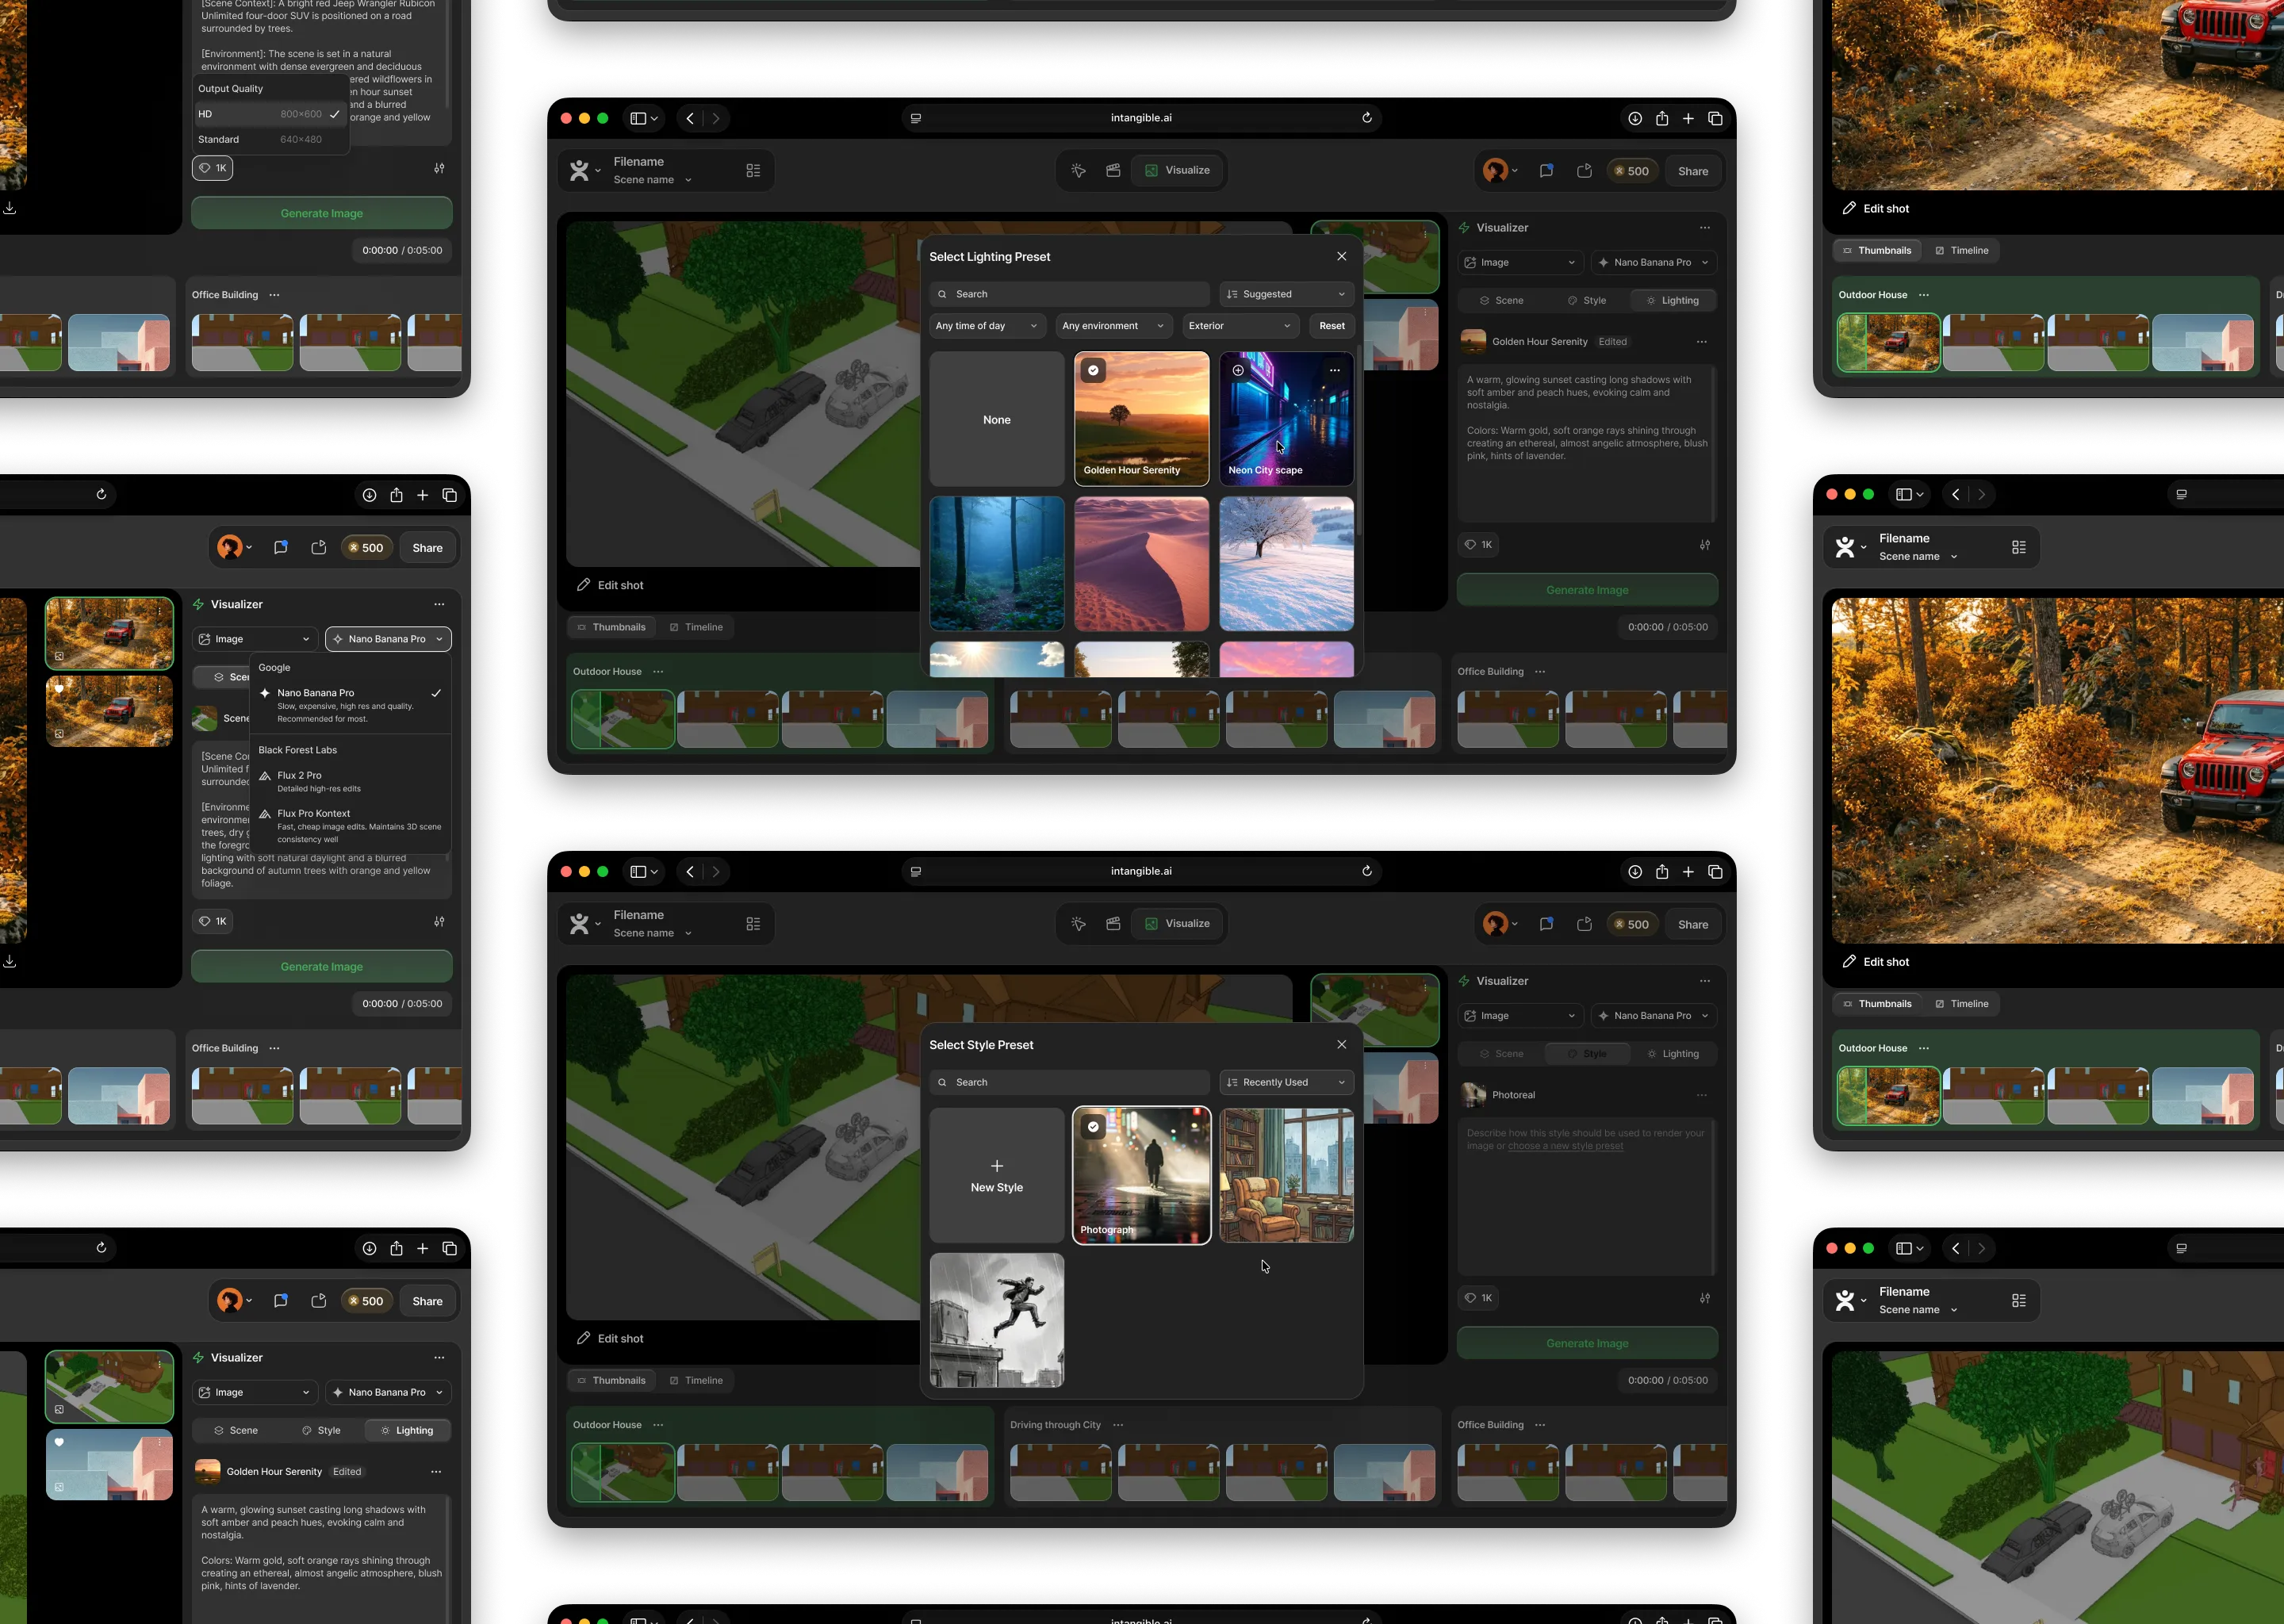The image size is (2284, 1624).
Task: Open avatar account chevron in Style Preset window
Action: pos(1514,924)
